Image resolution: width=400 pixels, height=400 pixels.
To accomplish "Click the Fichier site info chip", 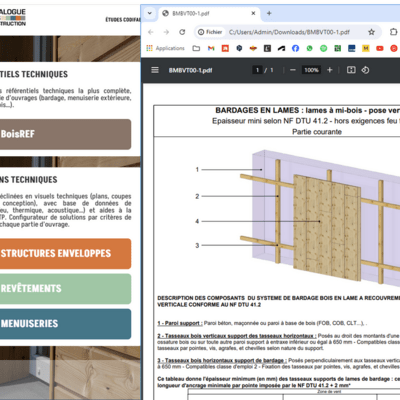I will click(210, 32).
